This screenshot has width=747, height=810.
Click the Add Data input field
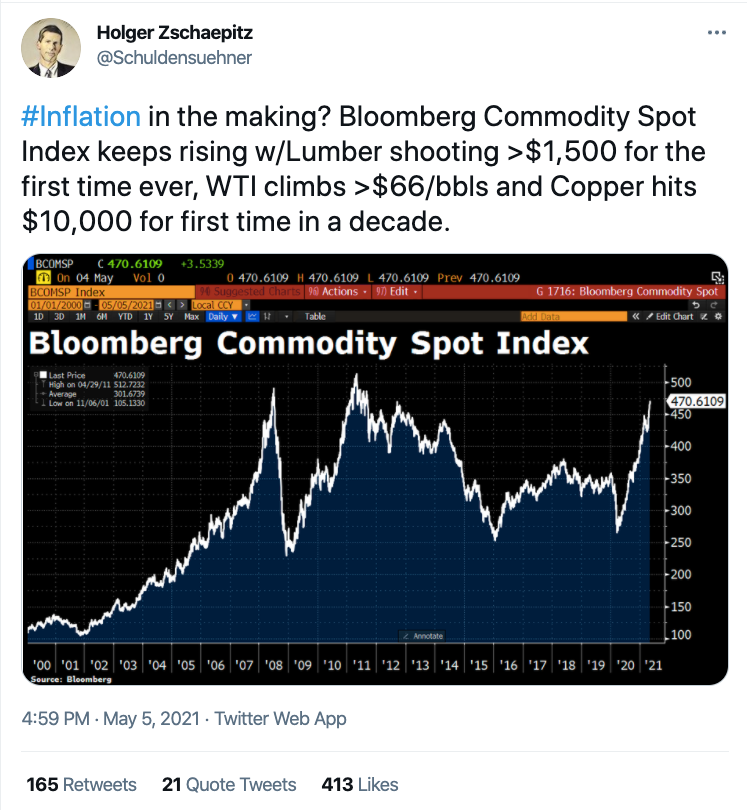click(573, 317)
